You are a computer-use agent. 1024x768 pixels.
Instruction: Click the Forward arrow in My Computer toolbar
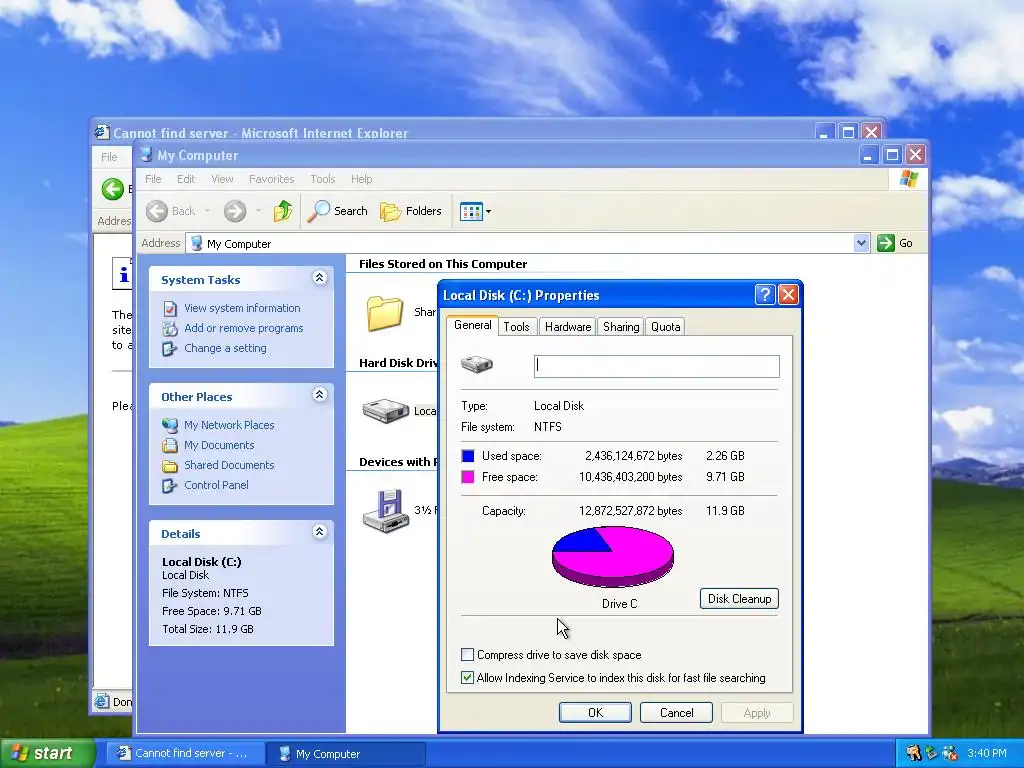click(235, 211)
